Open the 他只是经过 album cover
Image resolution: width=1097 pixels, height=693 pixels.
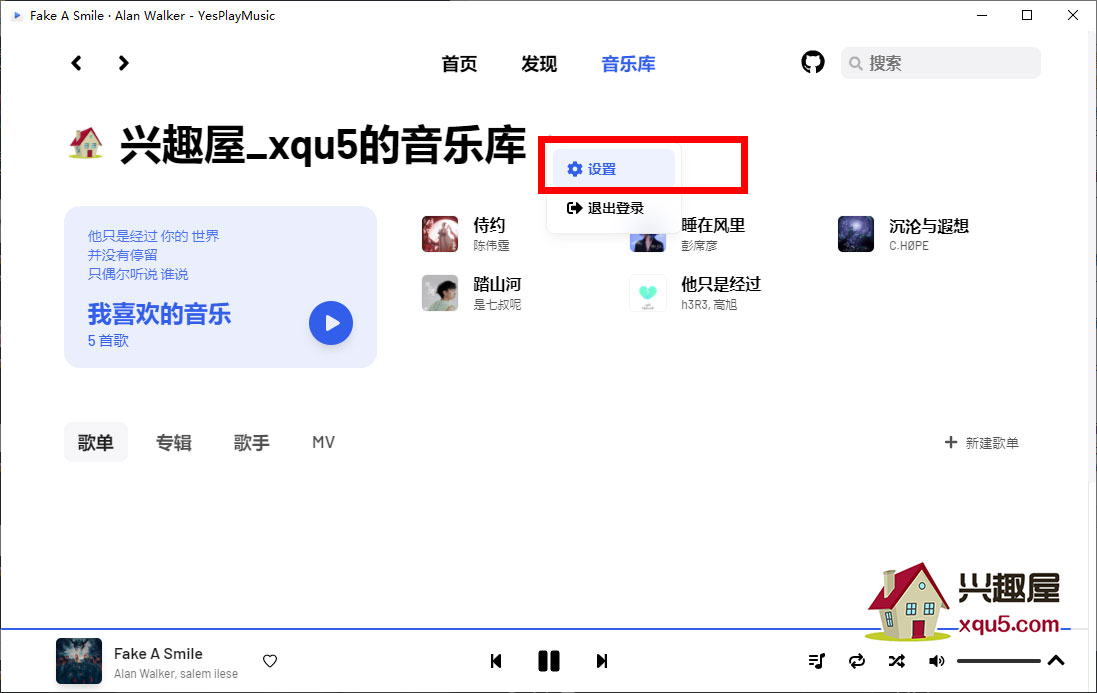coord(648,292)
